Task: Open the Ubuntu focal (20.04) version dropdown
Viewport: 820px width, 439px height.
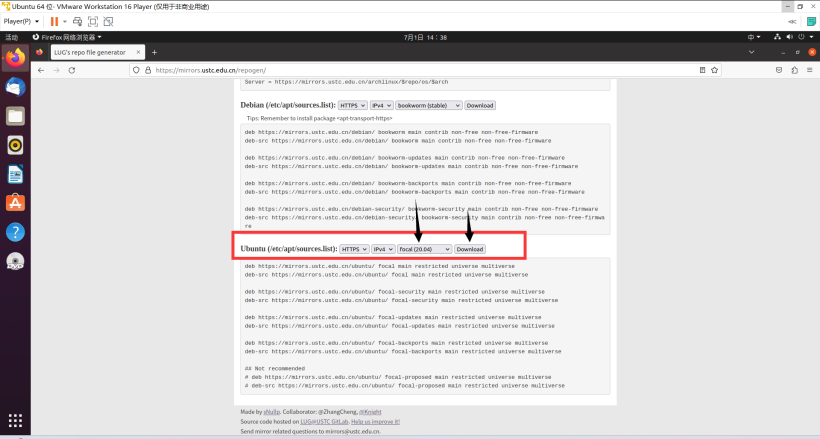Action: pyautogui.click(x=423, y=249)
